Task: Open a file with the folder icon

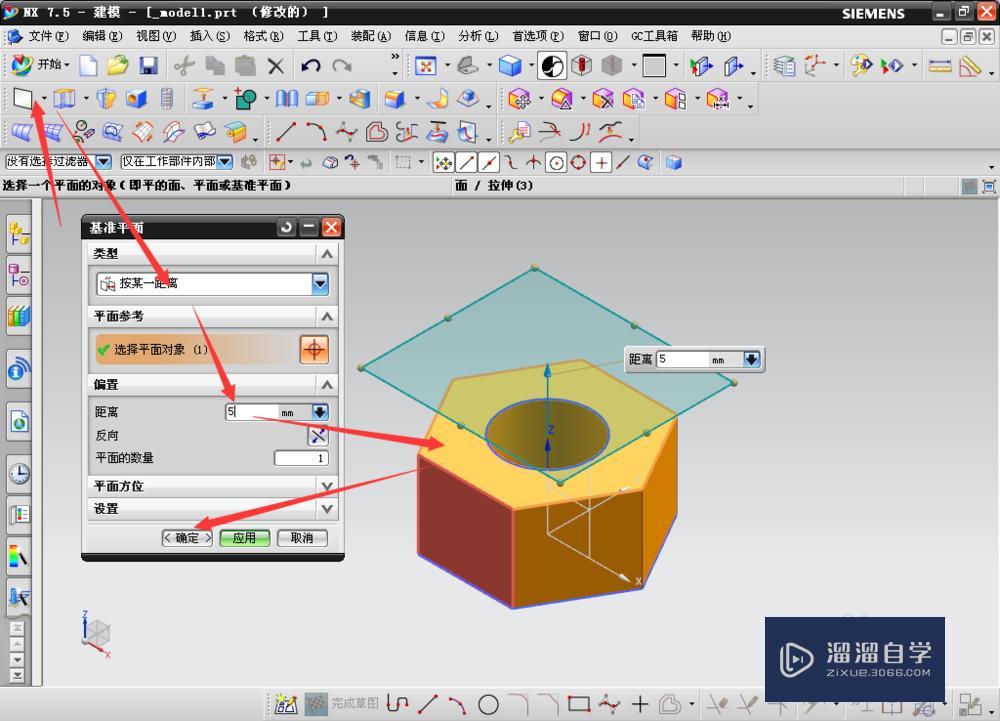Action: tap(118, 65)
